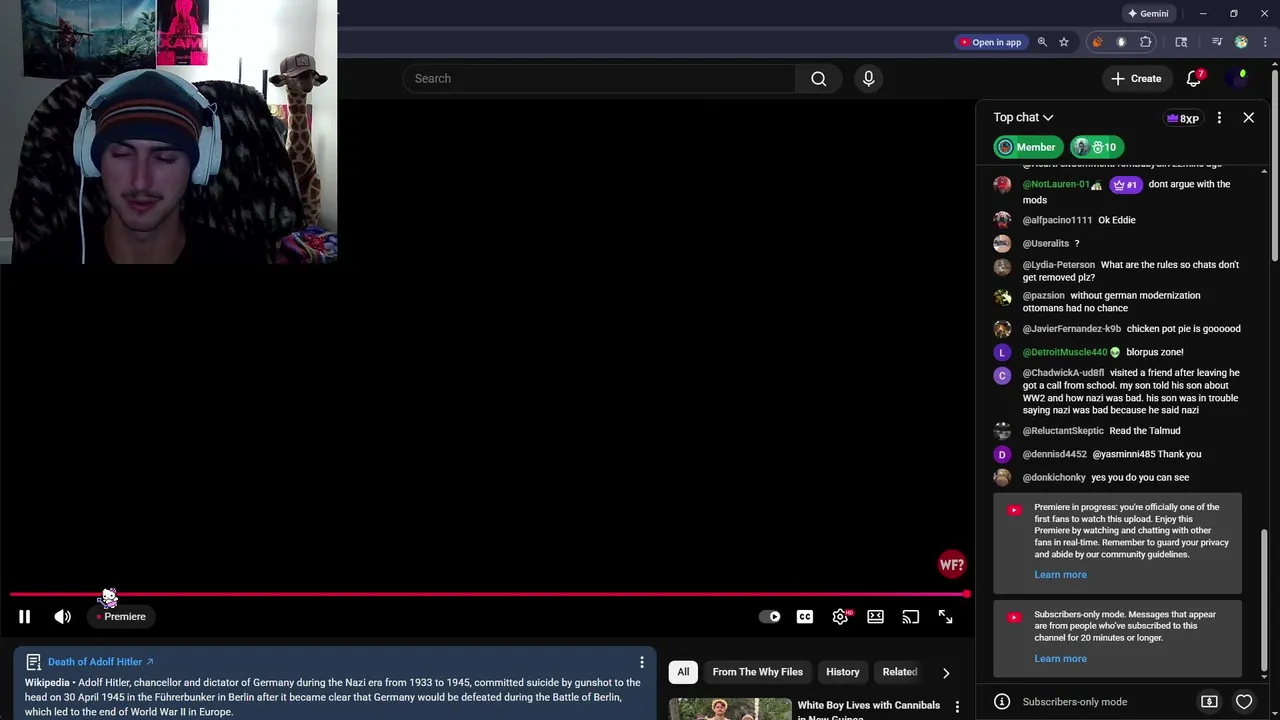Toggle closed captions CC button
Image resolution: width=1280 pixels, height=720 pixels.
[805, 617]
